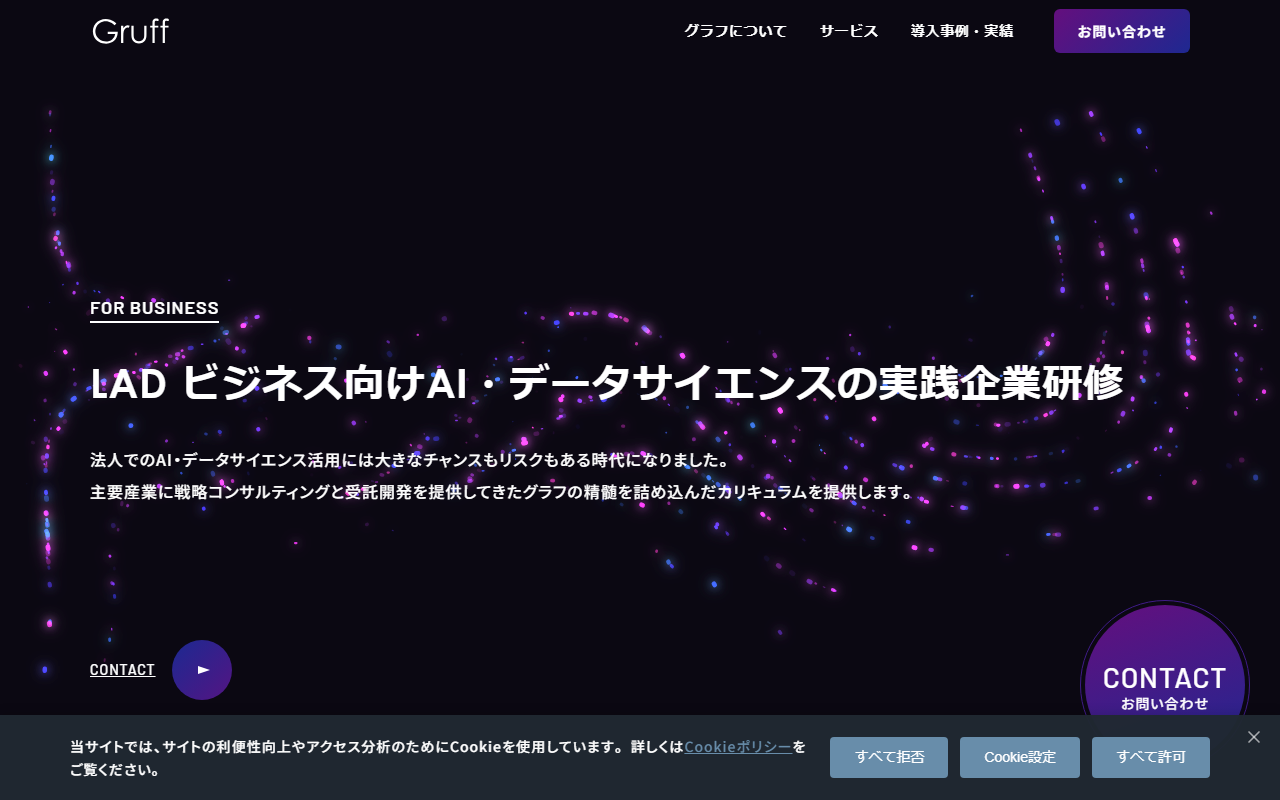Viewport: 1280px width, 800px height.
Task: Click the お問い合わせ text under floating CONTACT
Action: pos(1164,704)
